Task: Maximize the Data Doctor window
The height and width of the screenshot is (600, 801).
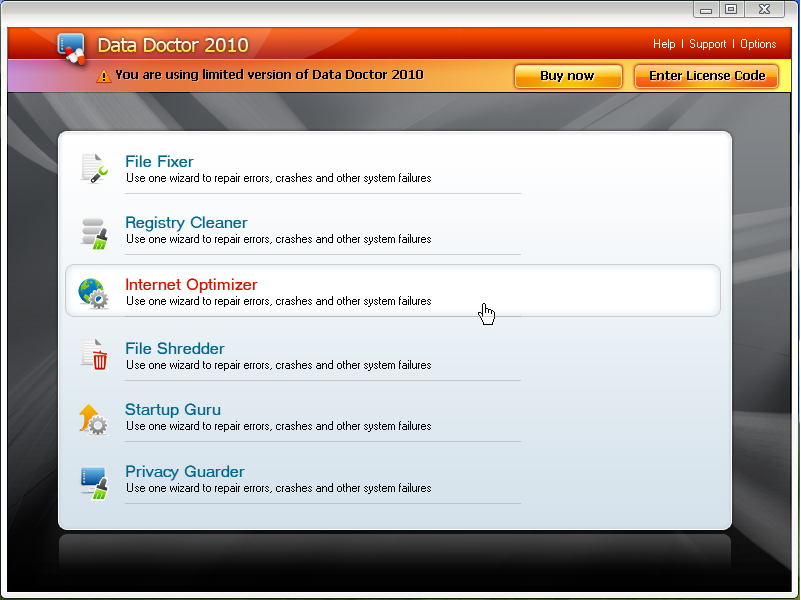Action: coord(731,9)
